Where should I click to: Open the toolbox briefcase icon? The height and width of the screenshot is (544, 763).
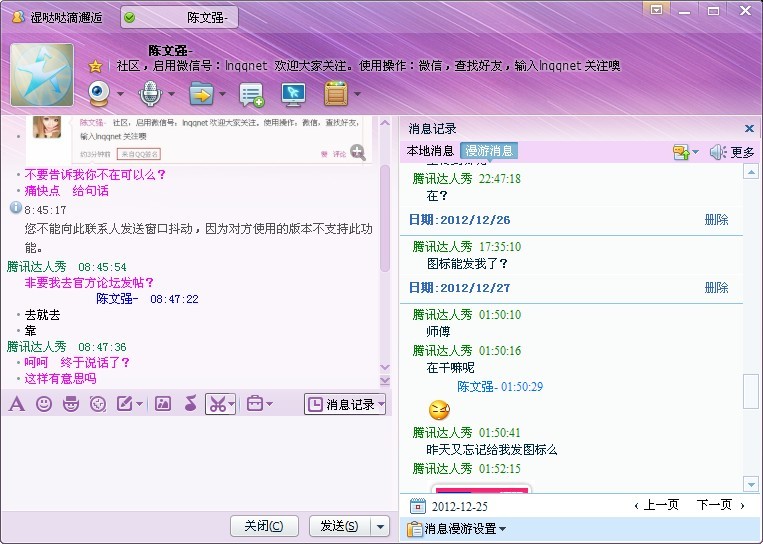coord(255,404)
